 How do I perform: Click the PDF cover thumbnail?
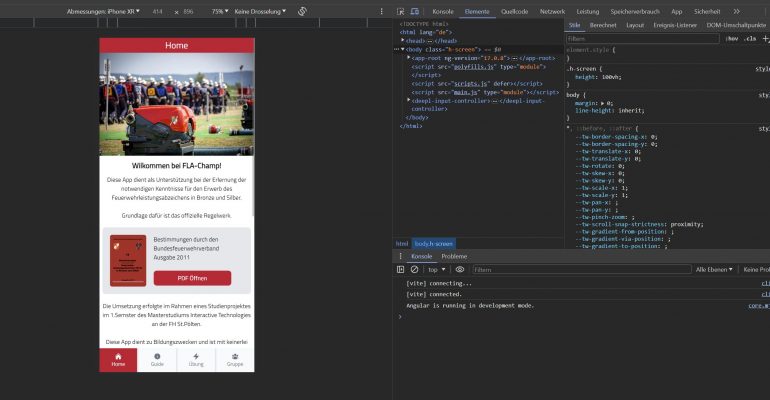click(128, 260)
